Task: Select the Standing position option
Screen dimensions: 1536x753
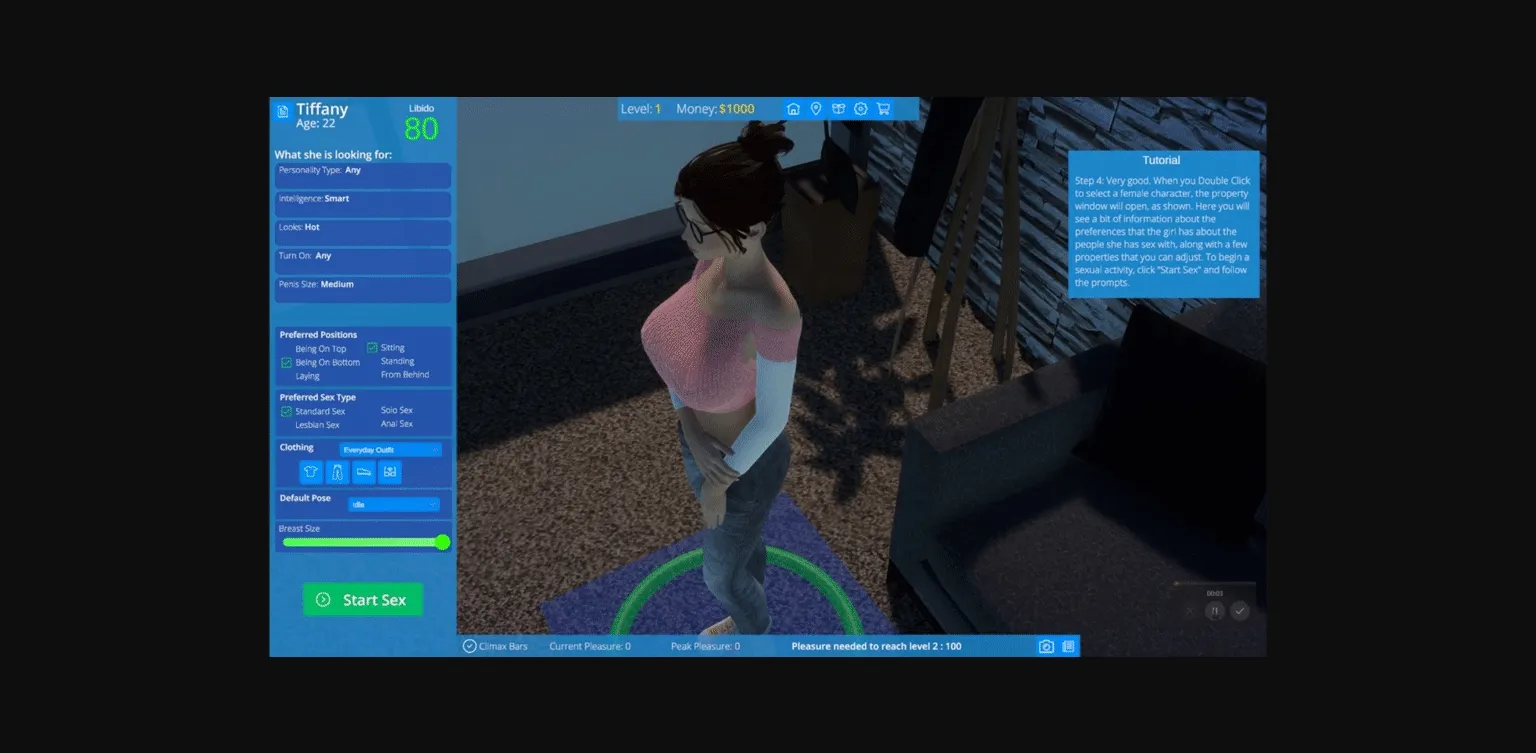Action: [397, 361]
